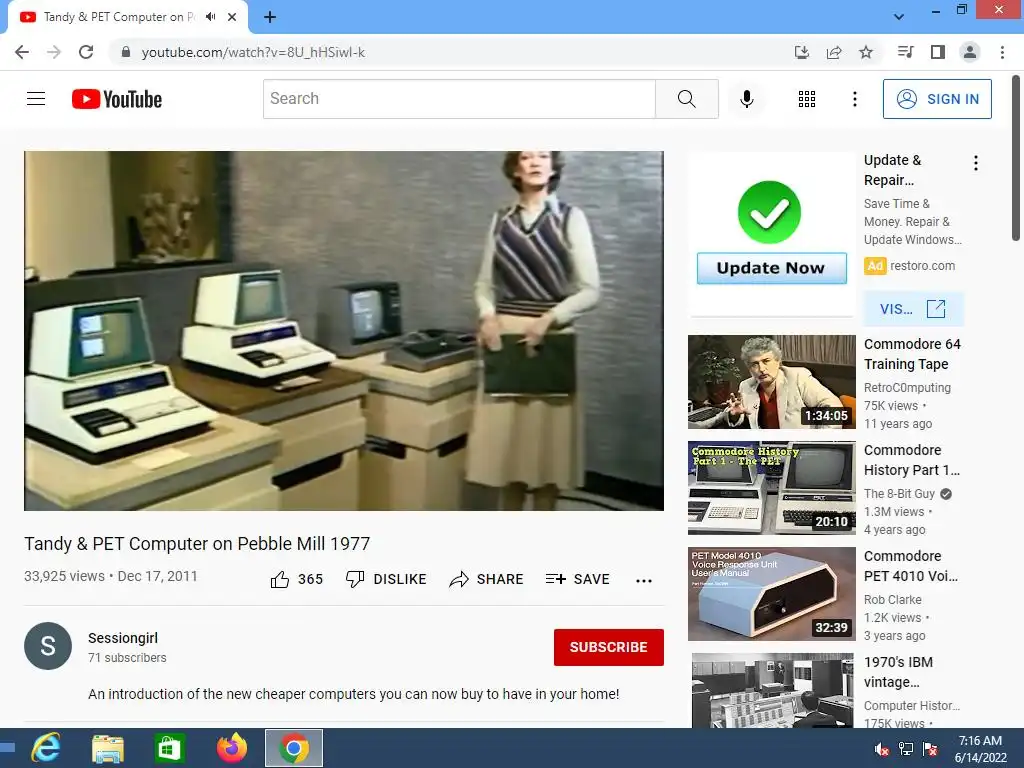Toggle Chrome side panel
The width and height of the screenshot is (1024, 768).
click(938, 52)
